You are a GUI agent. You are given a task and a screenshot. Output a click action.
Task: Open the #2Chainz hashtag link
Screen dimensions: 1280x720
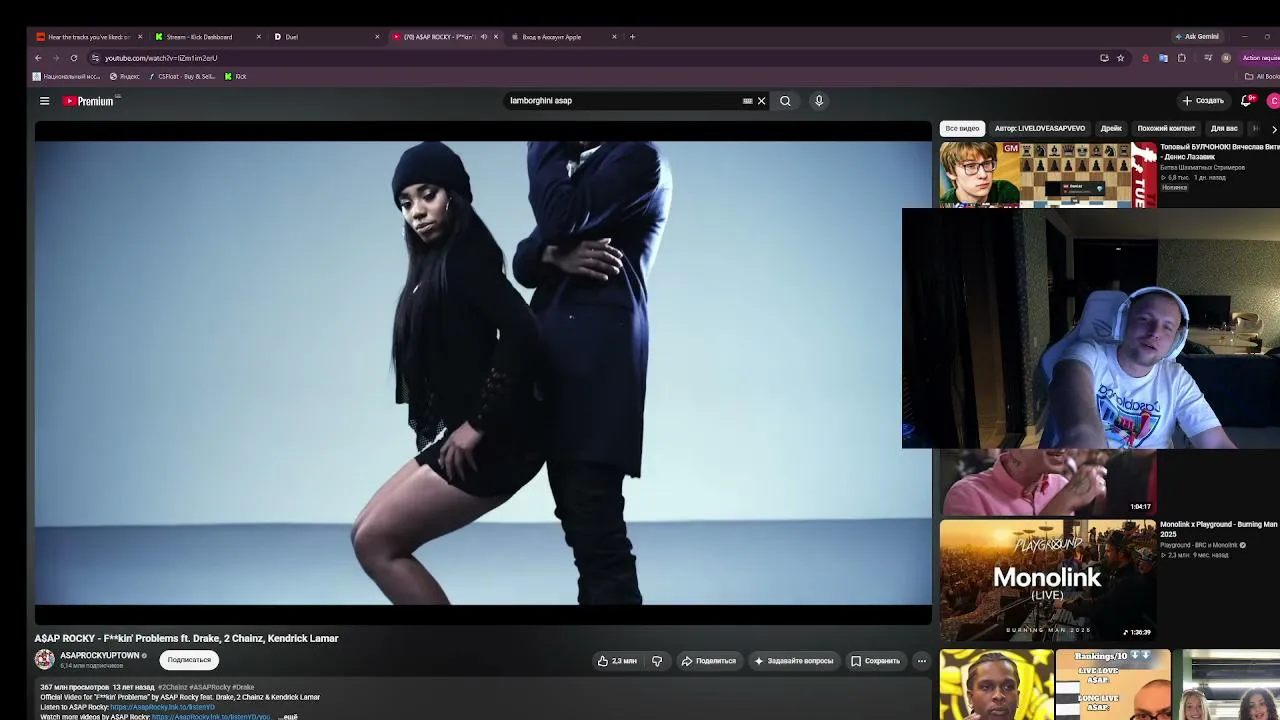(x=172, y=688)
